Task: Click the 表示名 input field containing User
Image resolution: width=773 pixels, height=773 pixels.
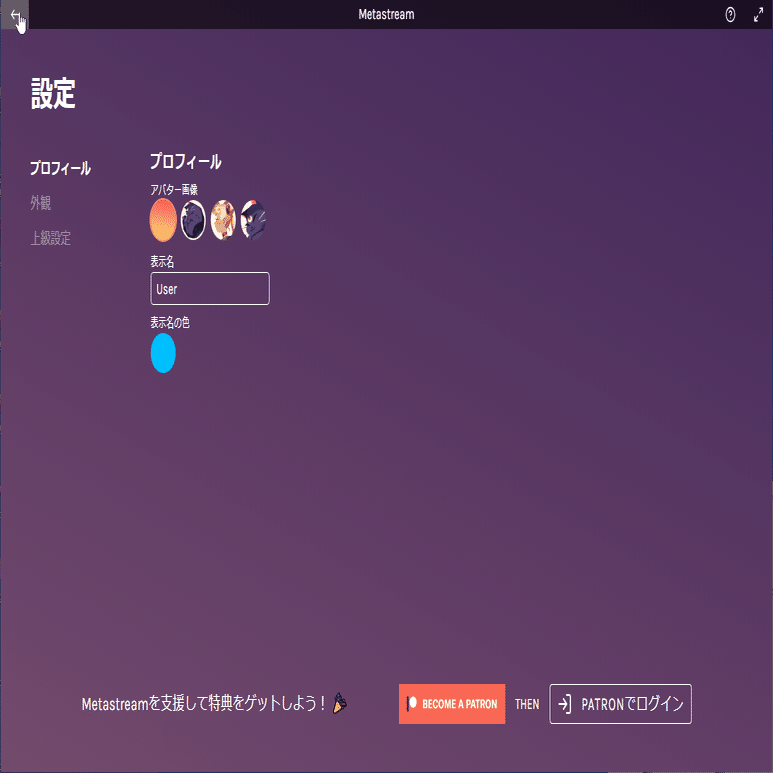Action: [210, 288]
